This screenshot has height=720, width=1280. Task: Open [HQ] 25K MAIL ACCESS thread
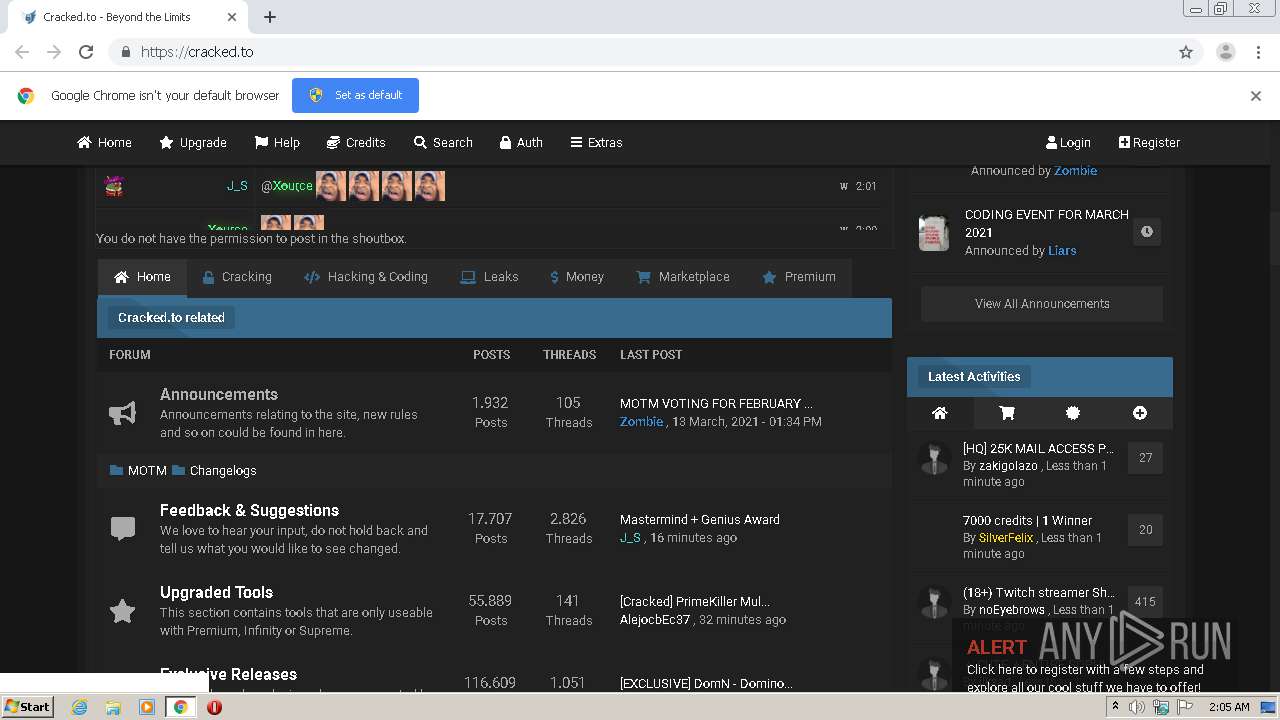coord(1038,448)
